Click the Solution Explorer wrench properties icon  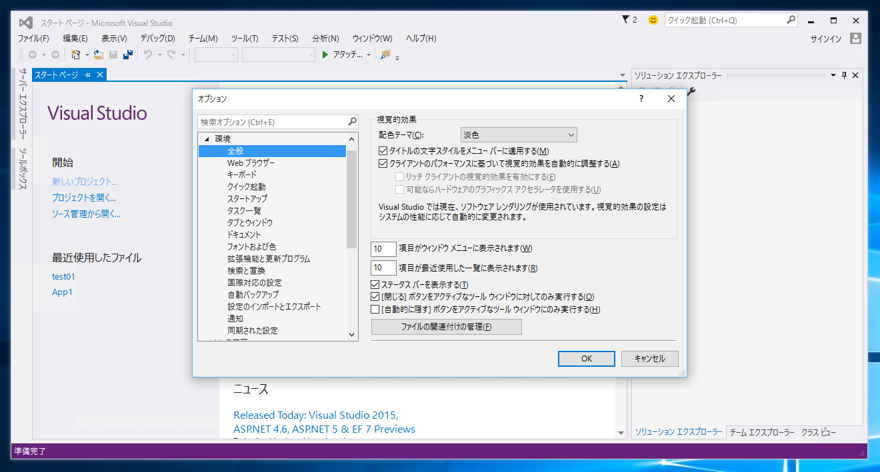click(691, 91)
